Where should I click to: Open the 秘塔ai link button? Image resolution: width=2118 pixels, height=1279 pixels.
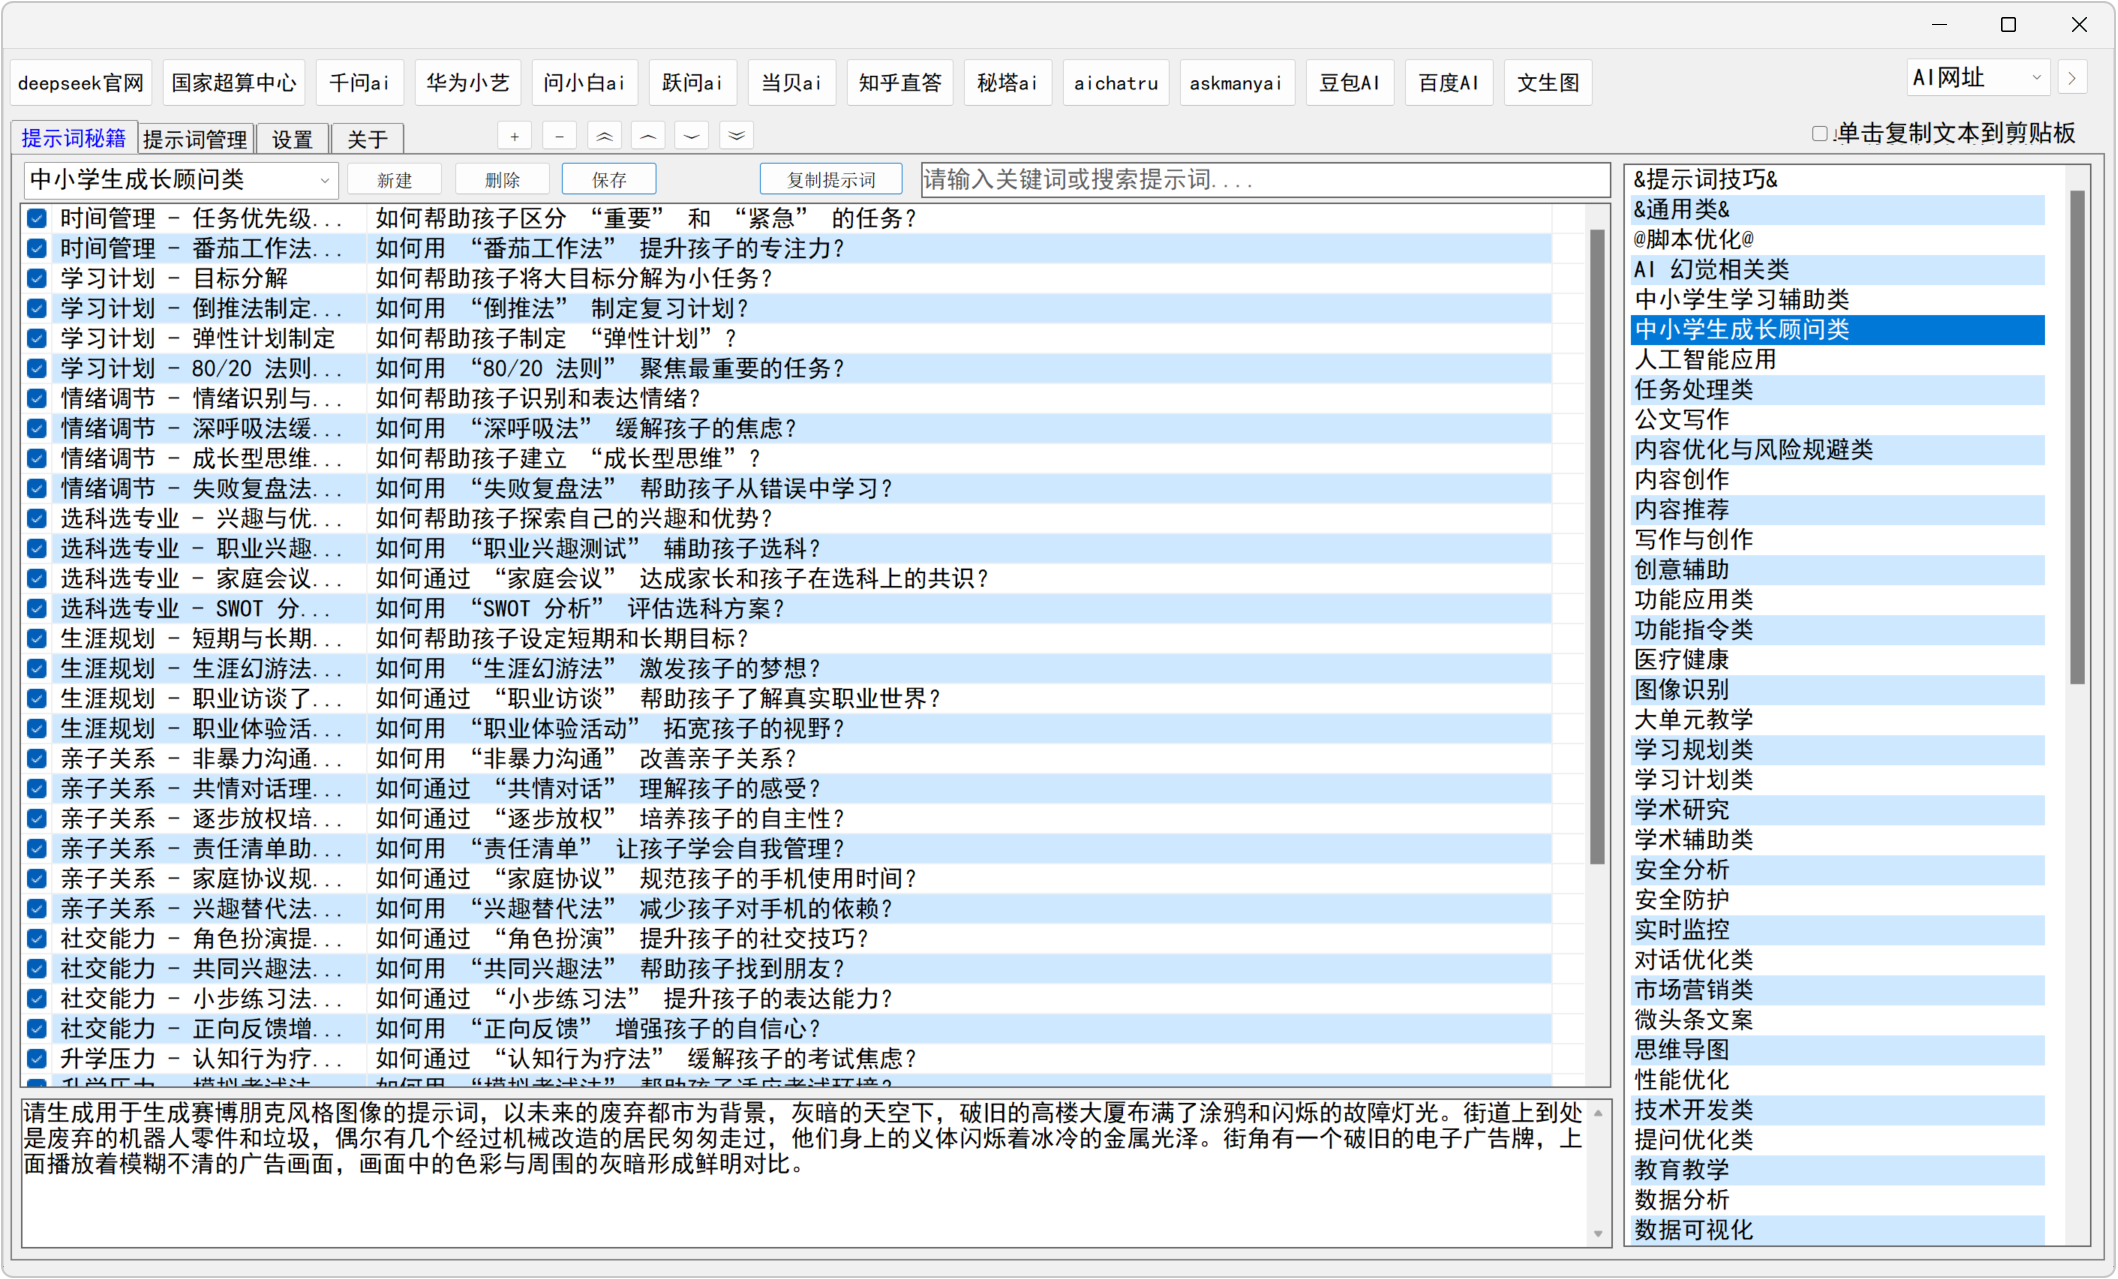(x=1008, y=83)
